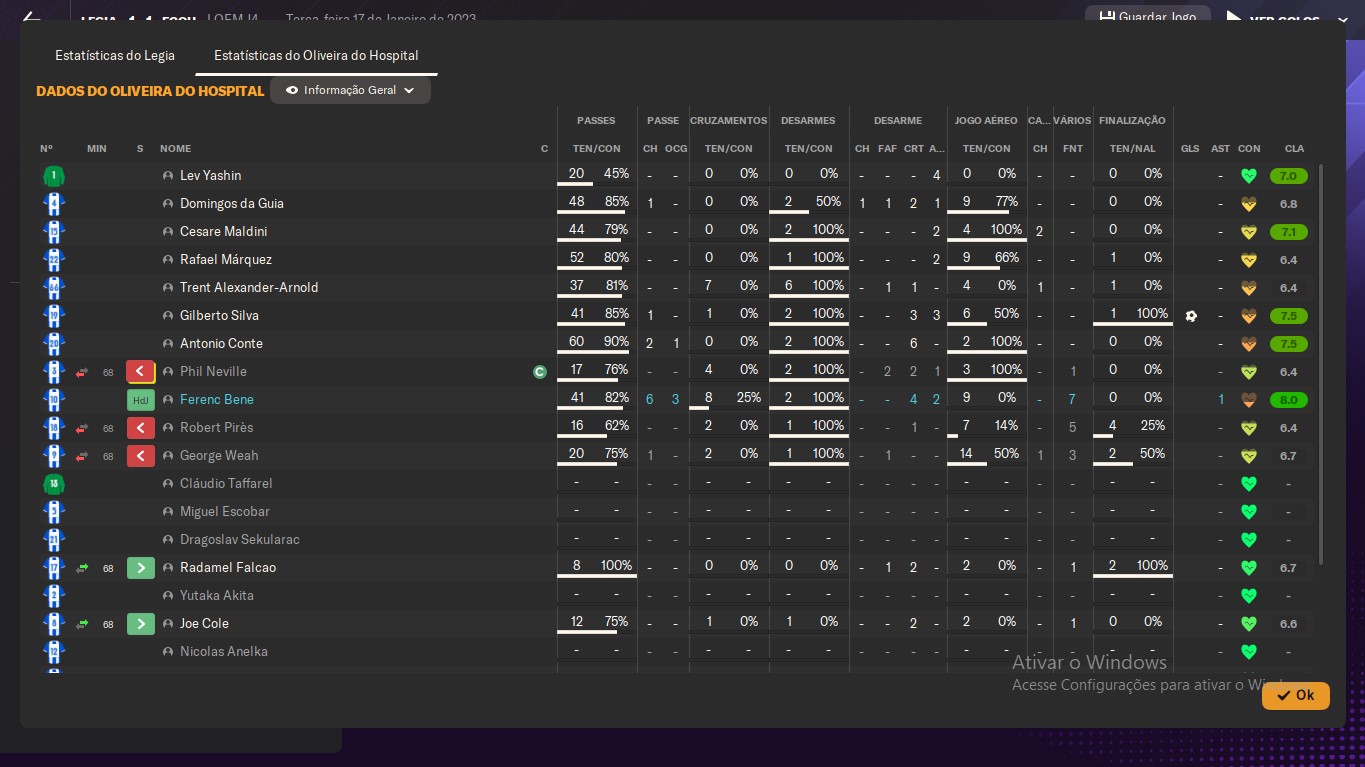Sort by the NOME column header
Screen dimensions: 1365x767
(175, 149)
